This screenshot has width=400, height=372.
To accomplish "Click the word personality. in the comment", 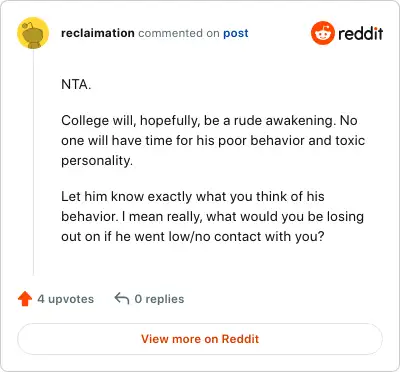I will [97, 161].
